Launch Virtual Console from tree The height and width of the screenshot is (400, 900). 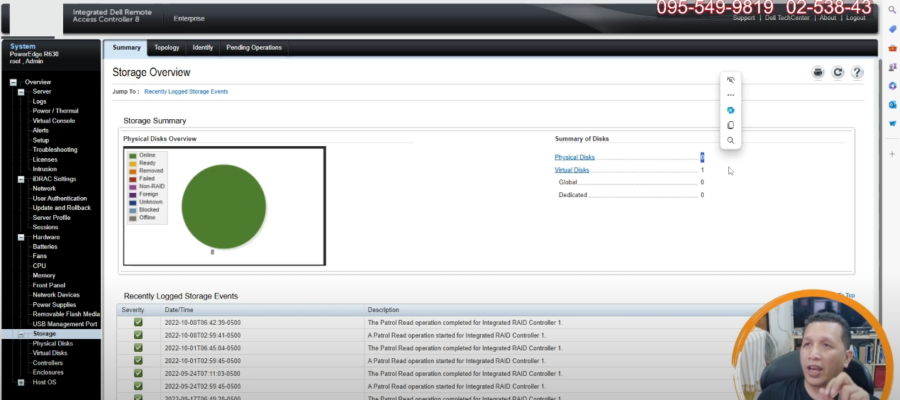(53, 121)
